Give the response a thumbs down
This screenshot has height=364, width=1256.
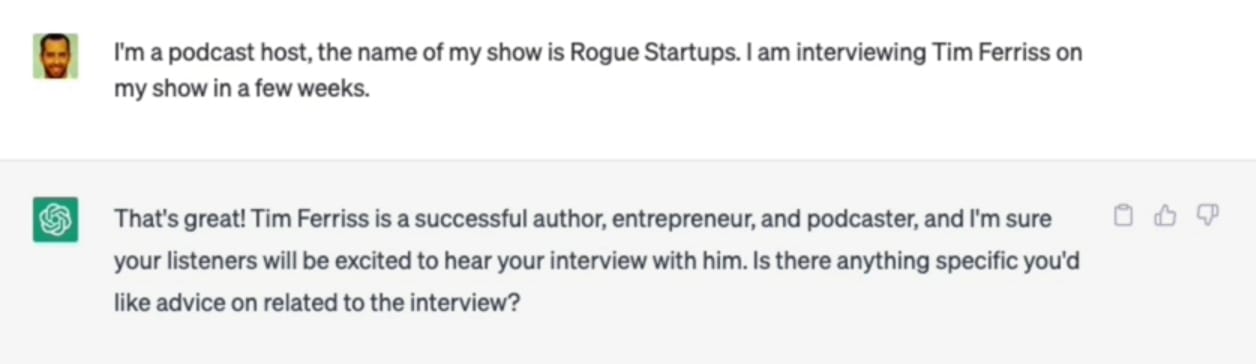1207,216
